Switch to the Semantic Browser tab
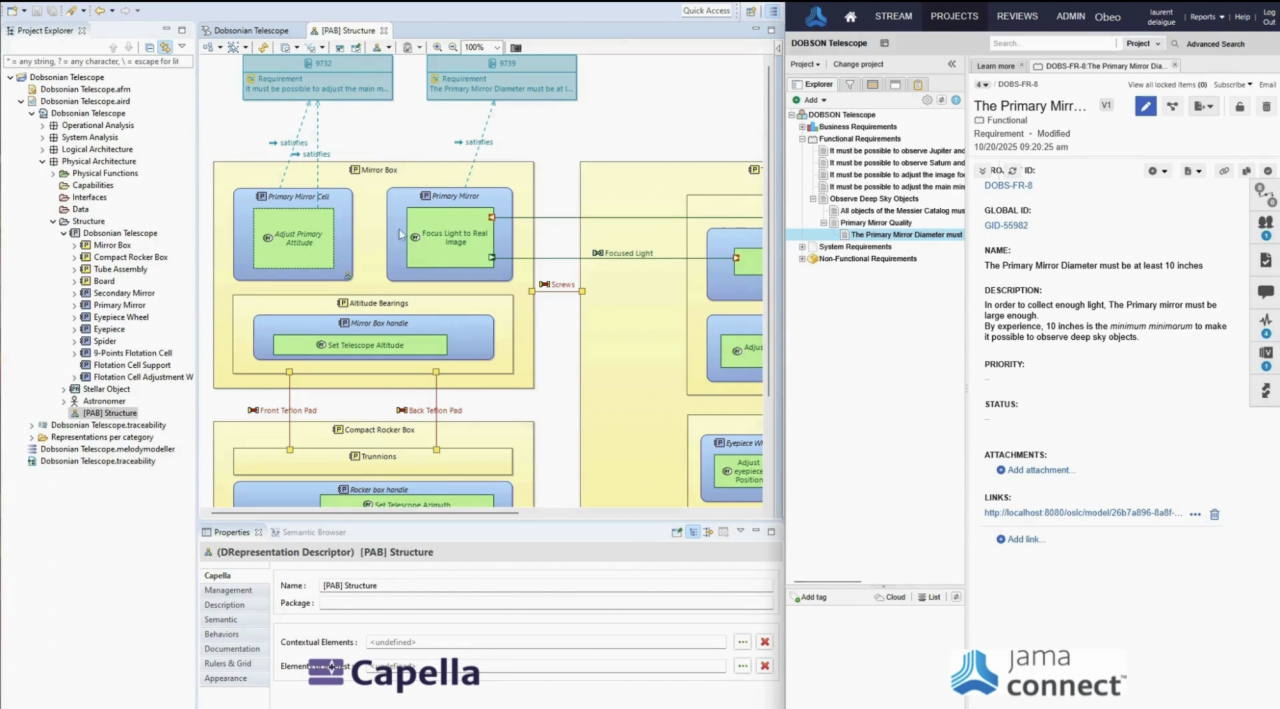The width and height of the screenshot is (1280, 709). click(313, 532)
